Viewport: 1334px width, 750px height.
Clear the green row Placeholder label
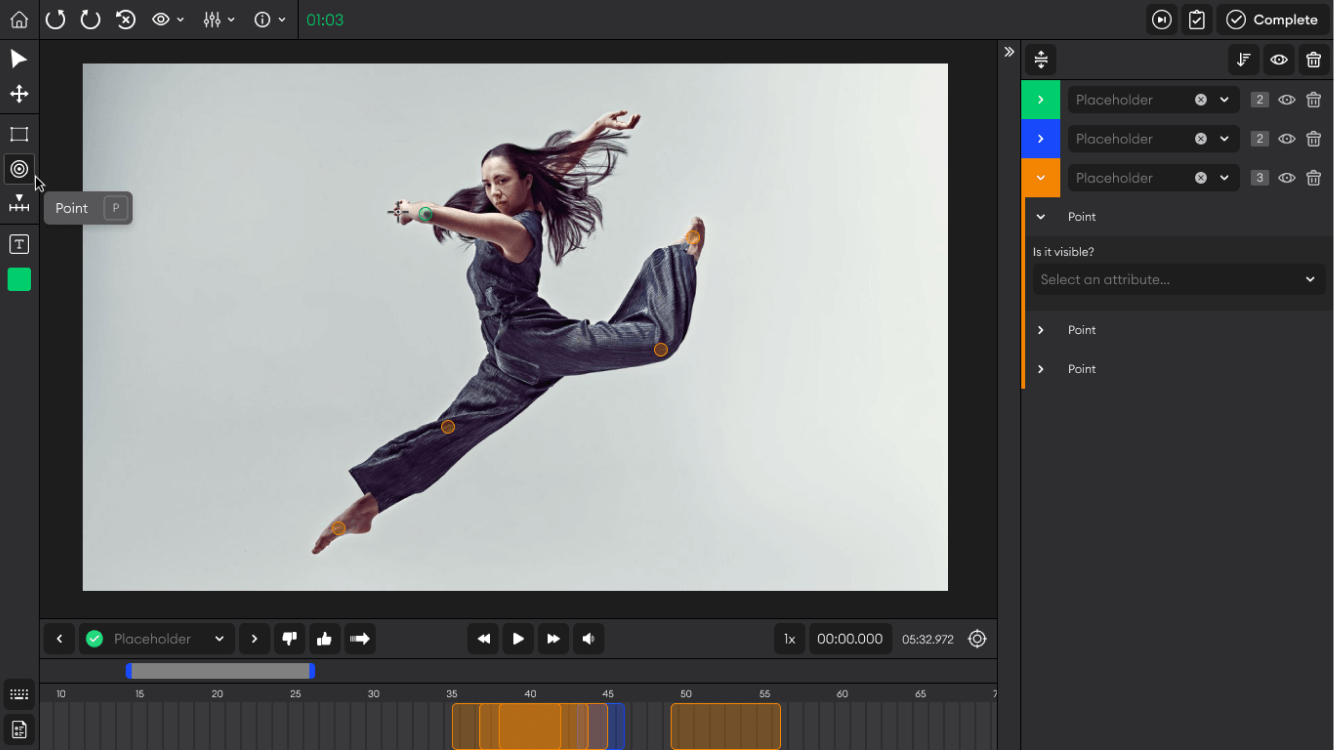coord(1201,100)
